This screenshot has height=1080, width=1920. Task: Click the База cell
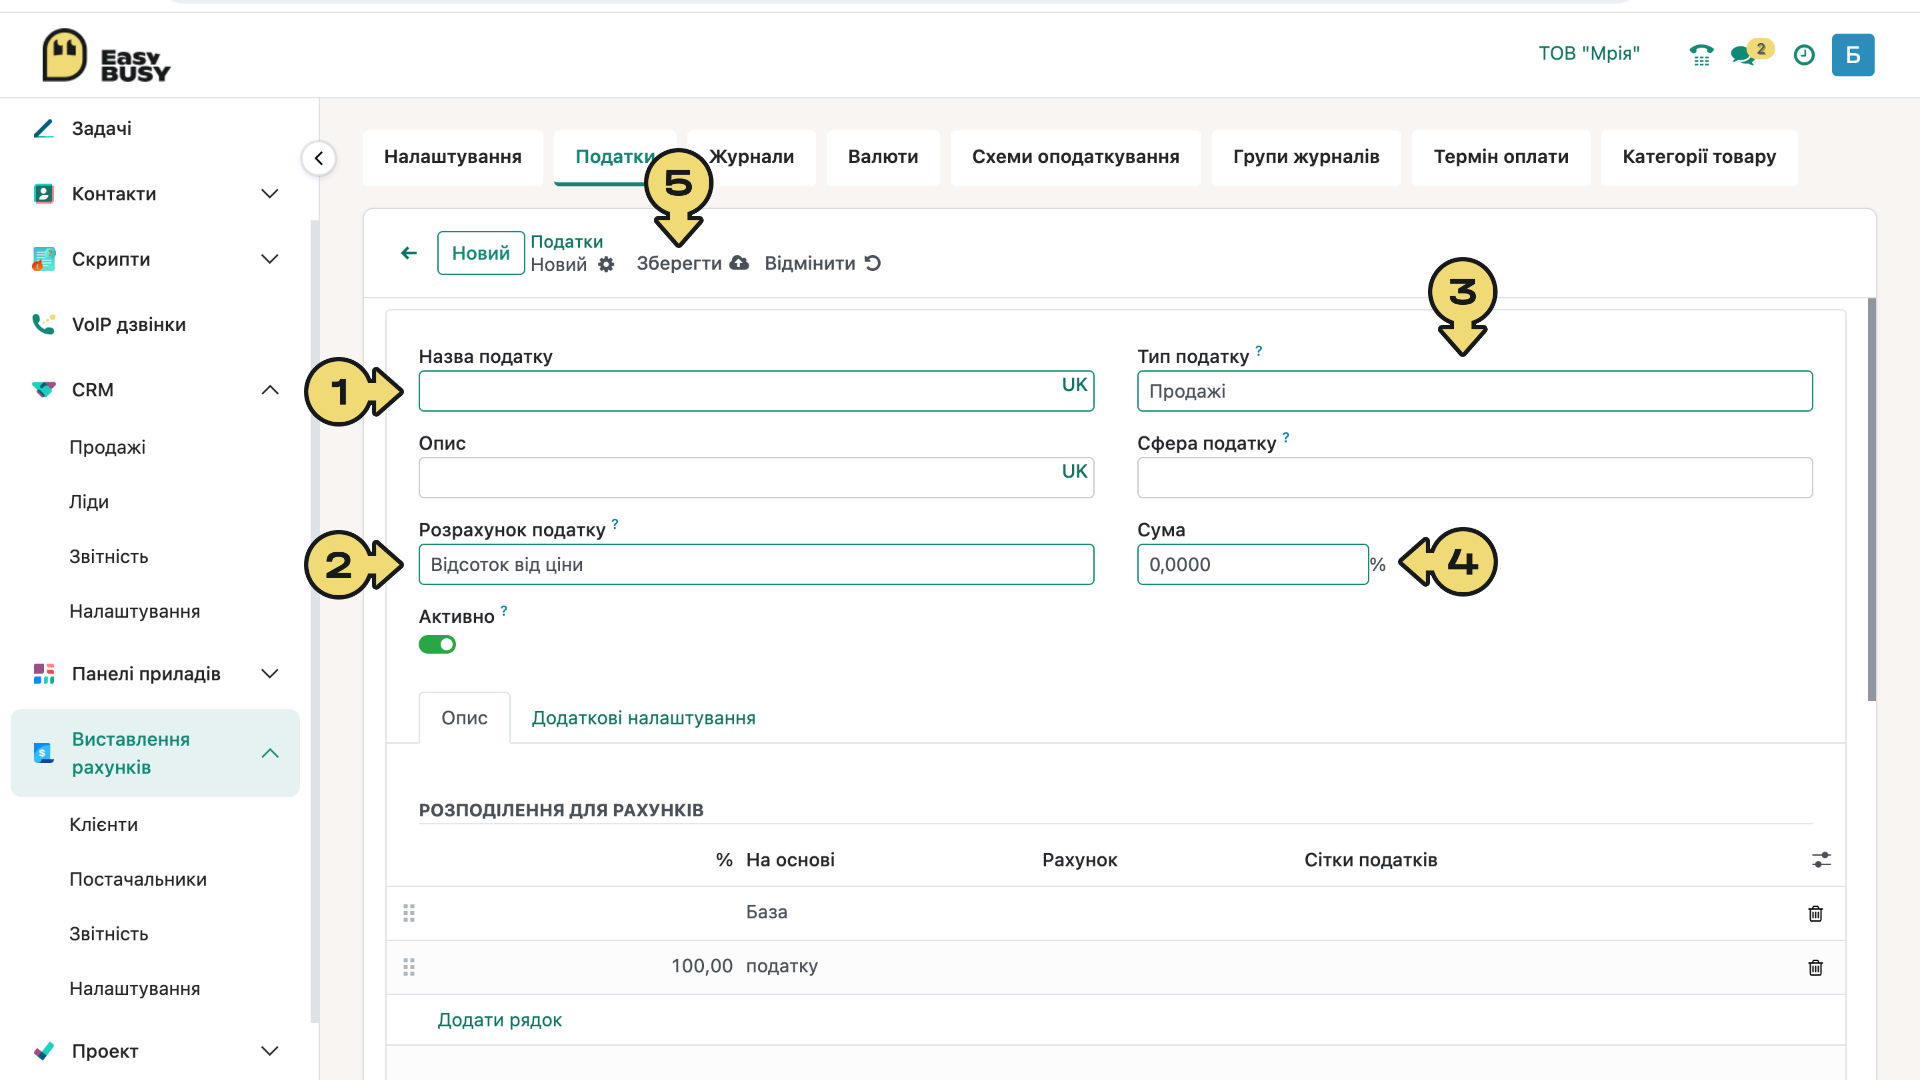coord(766,913)
